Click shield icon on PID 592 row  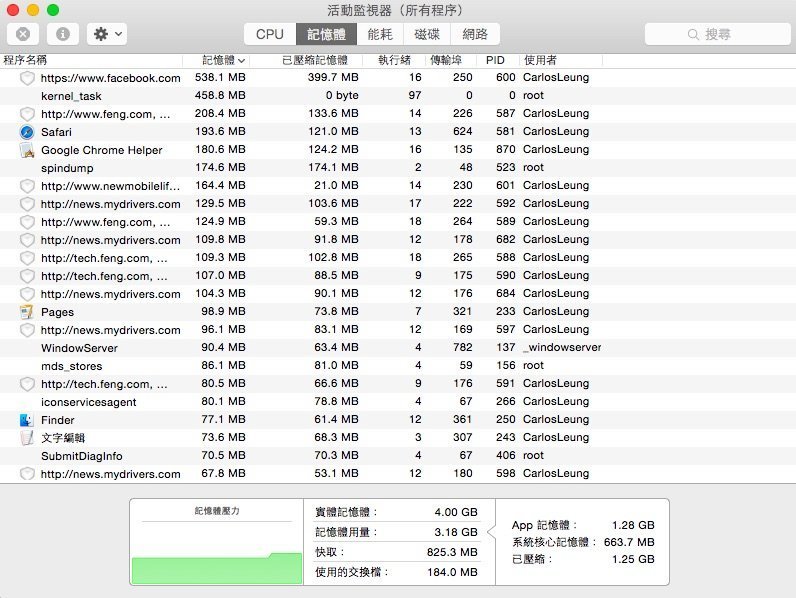(x=27, y=204)
